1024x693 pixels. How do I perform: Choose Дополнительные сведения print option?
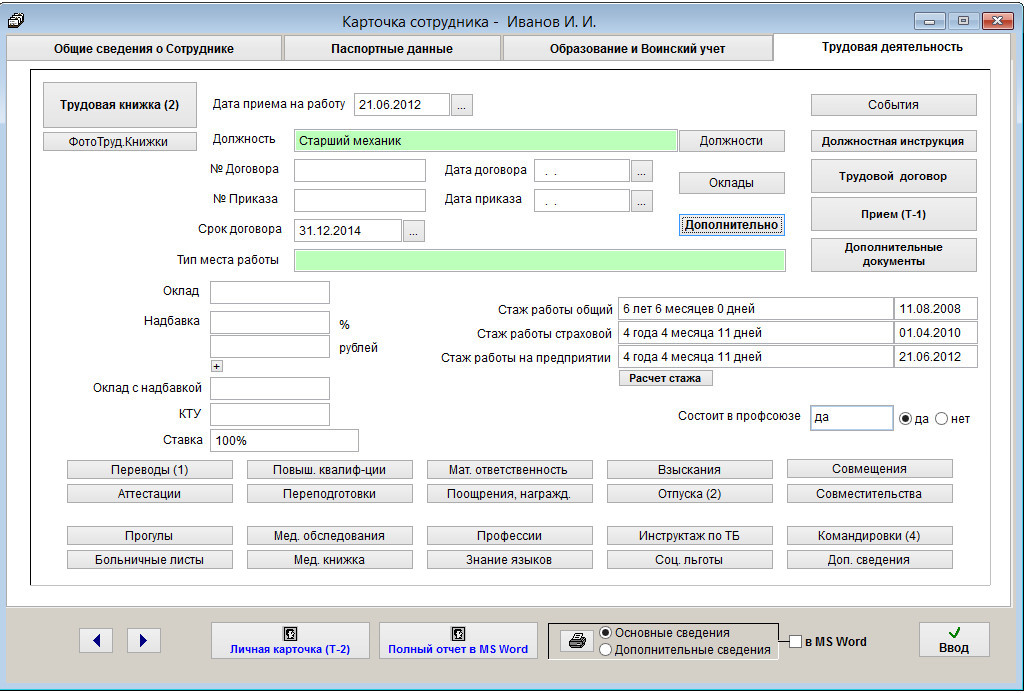pyautogui.click(x=605, y=650)
